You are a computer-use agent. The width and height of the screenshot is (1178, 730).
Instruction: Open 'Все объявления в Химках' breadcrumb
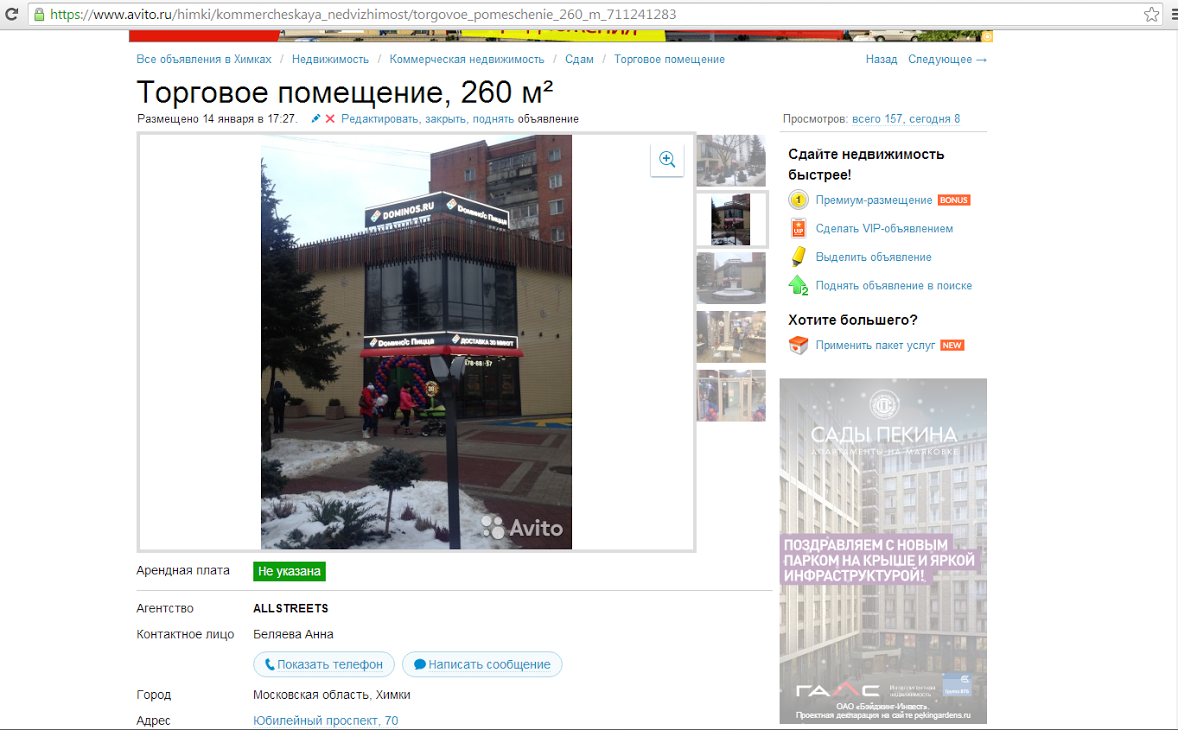(x=204, y=59)
